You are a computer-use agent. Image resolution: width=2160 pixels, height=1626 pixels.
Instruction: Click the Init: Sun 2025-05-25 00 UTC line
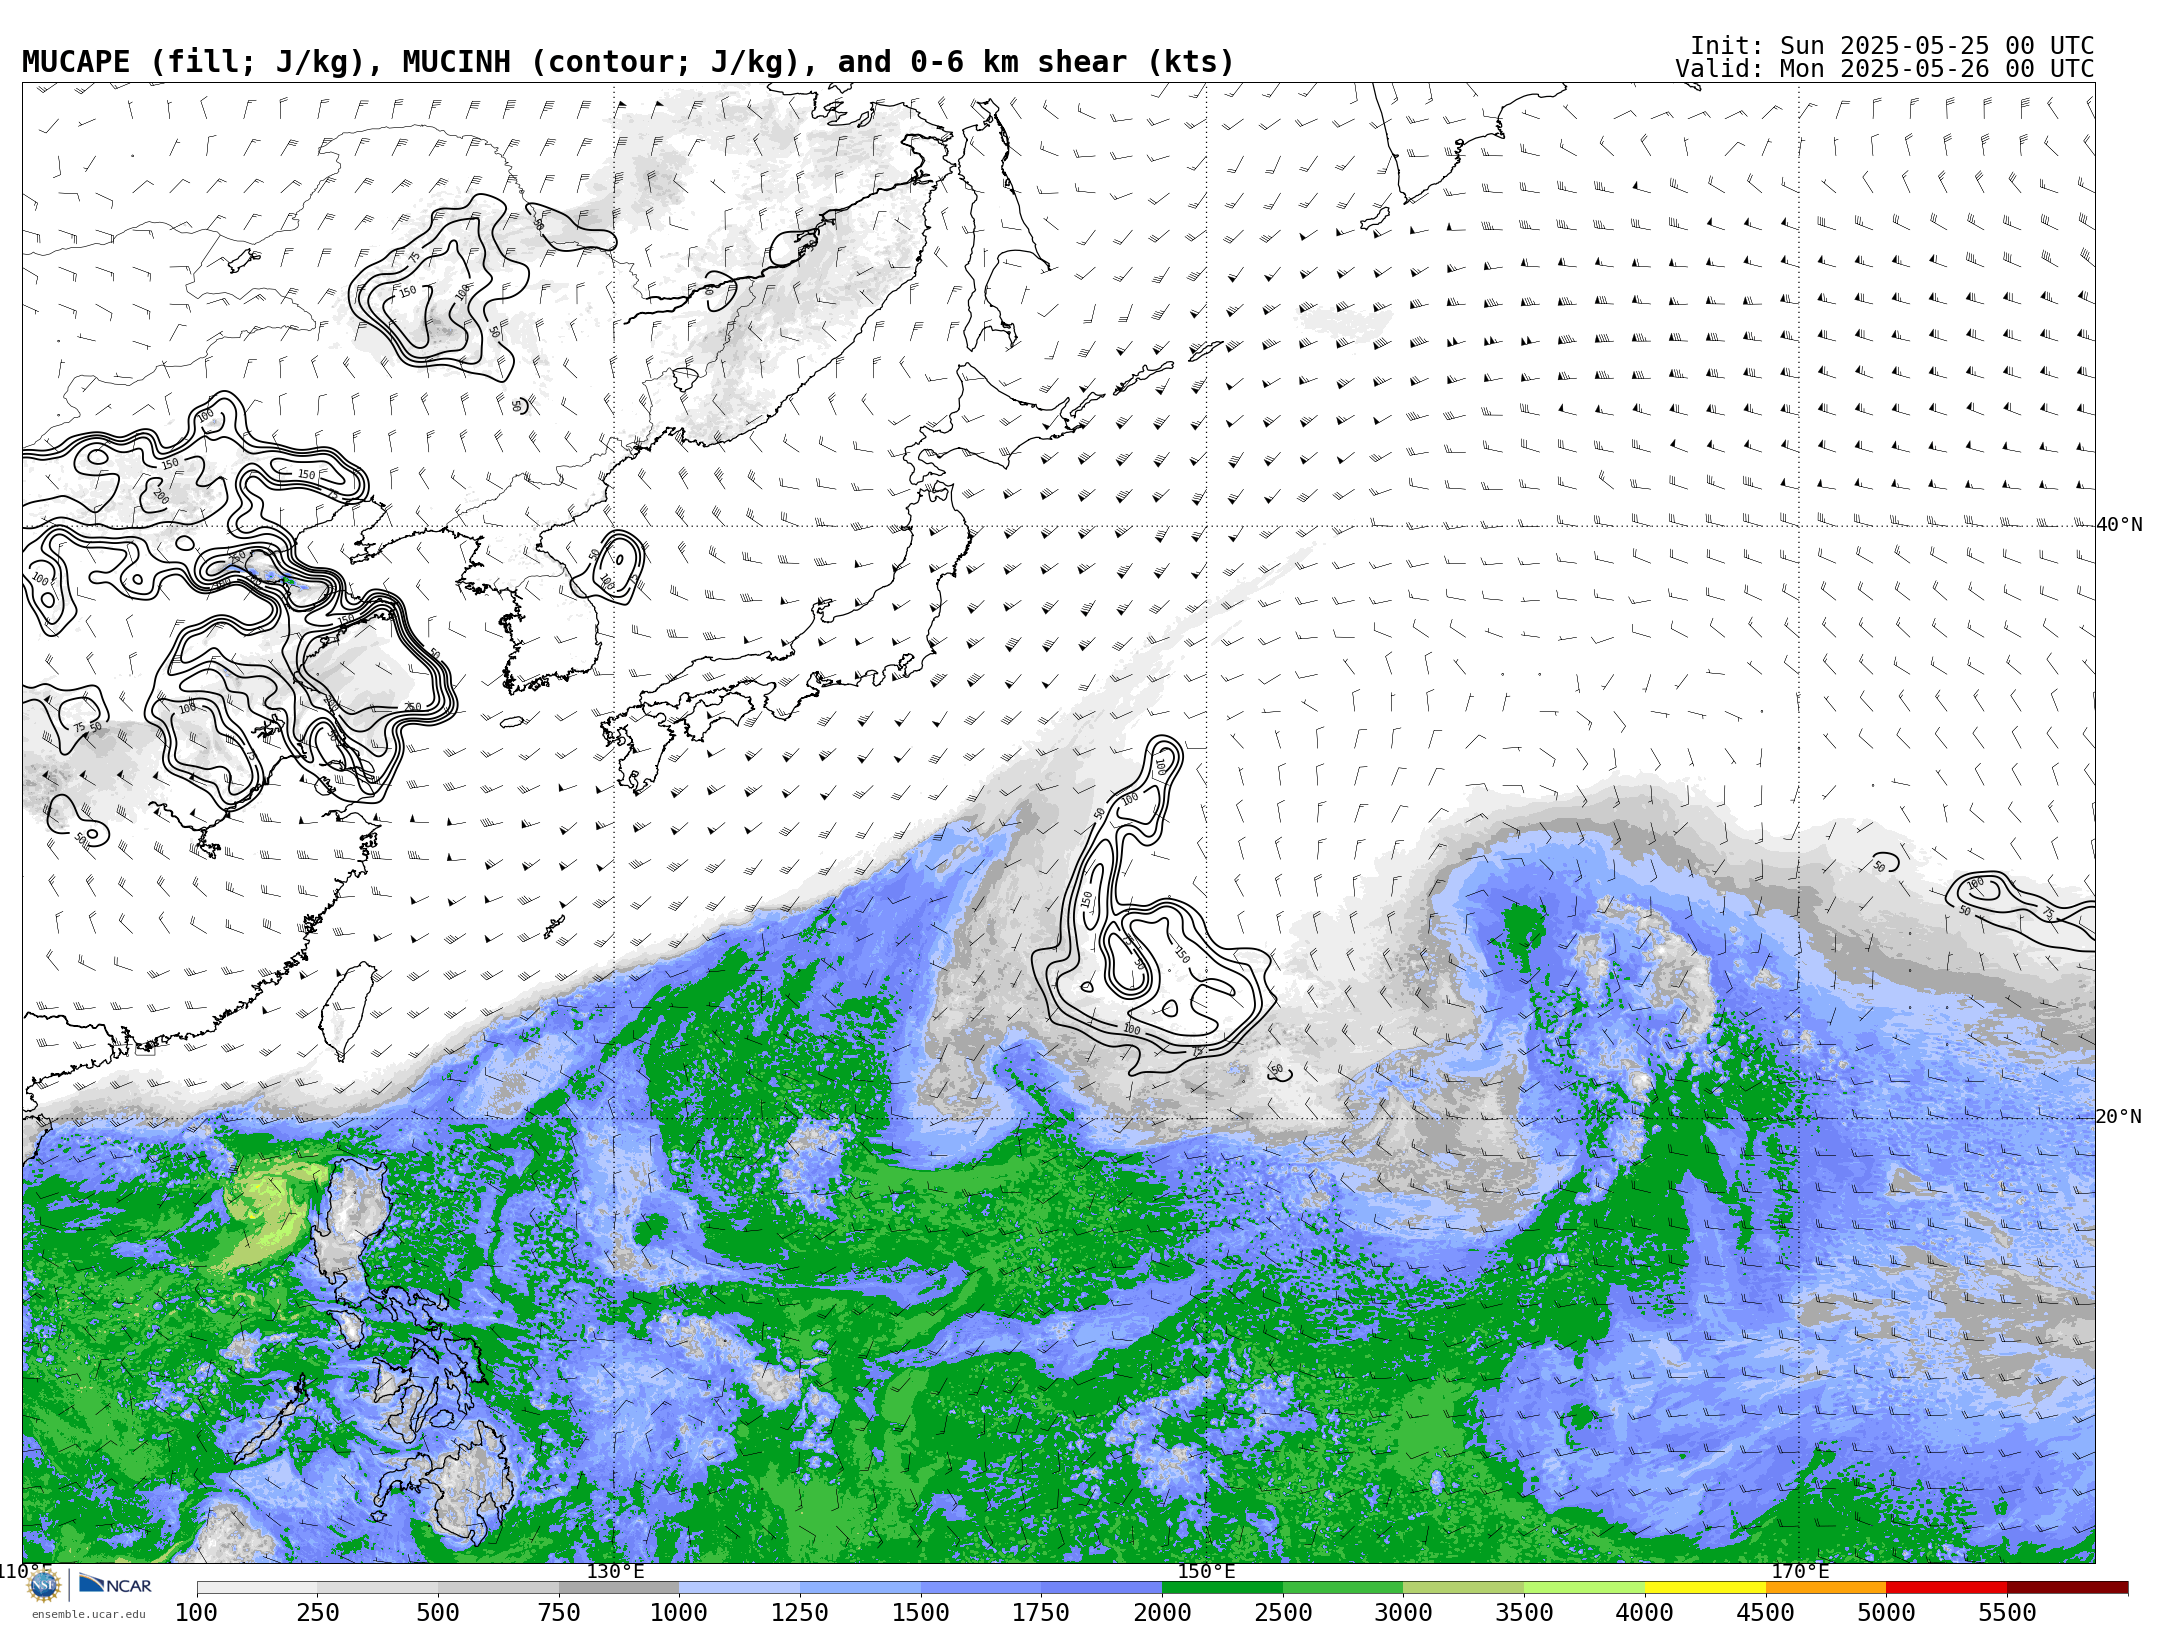(x=1892, y=46)
